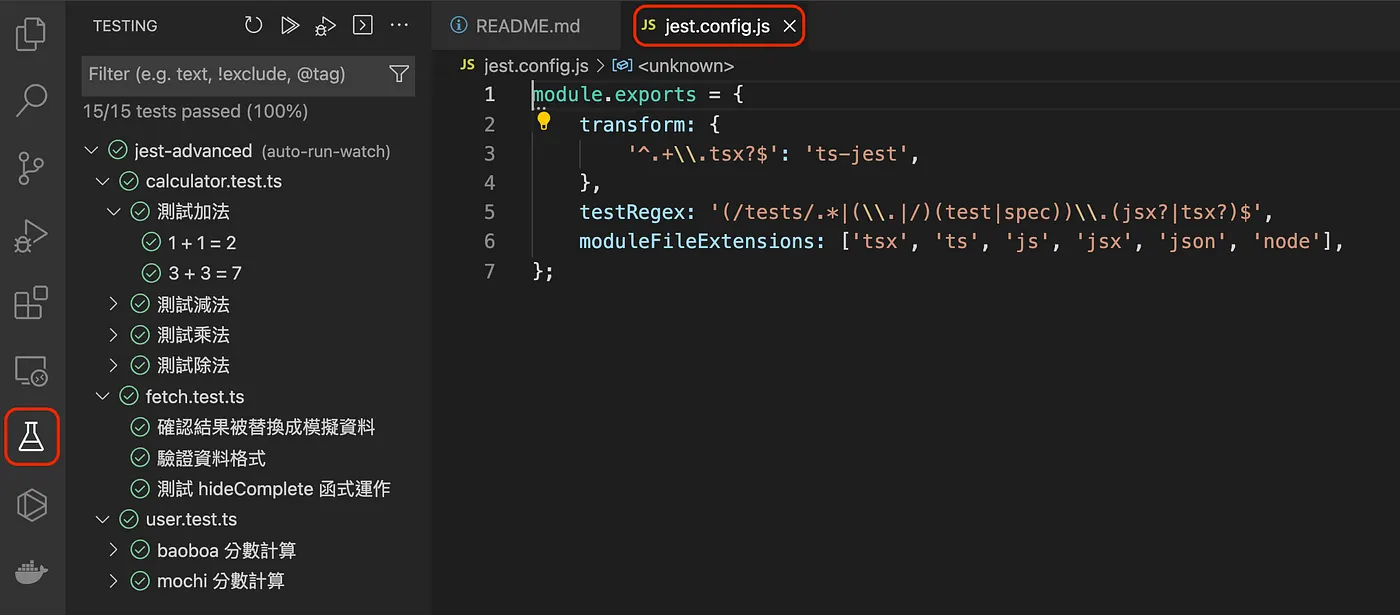
Task: Click jest.config.js in the breadcrumb
Action: point(536,66)
